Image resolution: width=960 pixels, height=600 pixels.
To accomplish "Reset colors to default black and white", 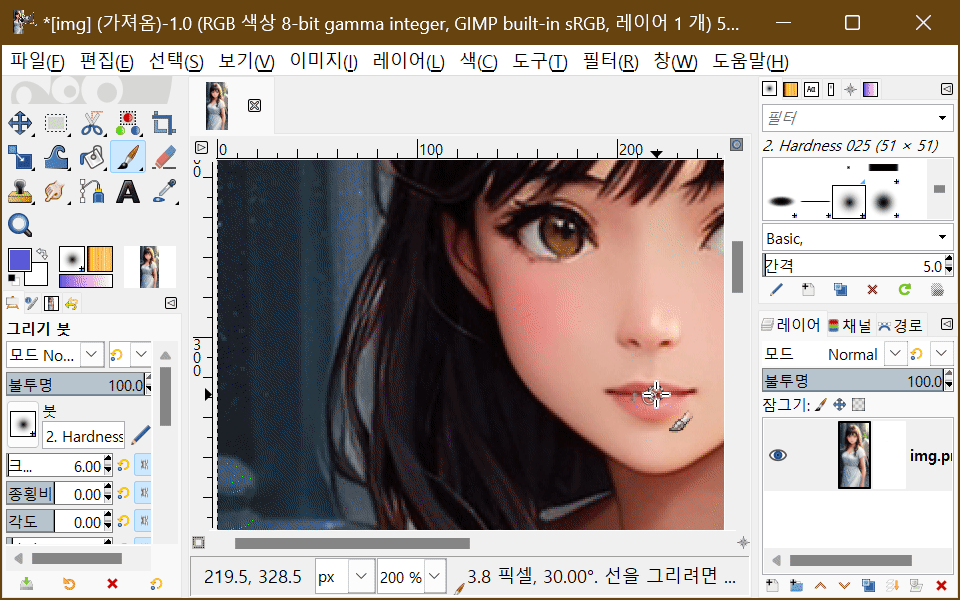I will click(13, 280).
